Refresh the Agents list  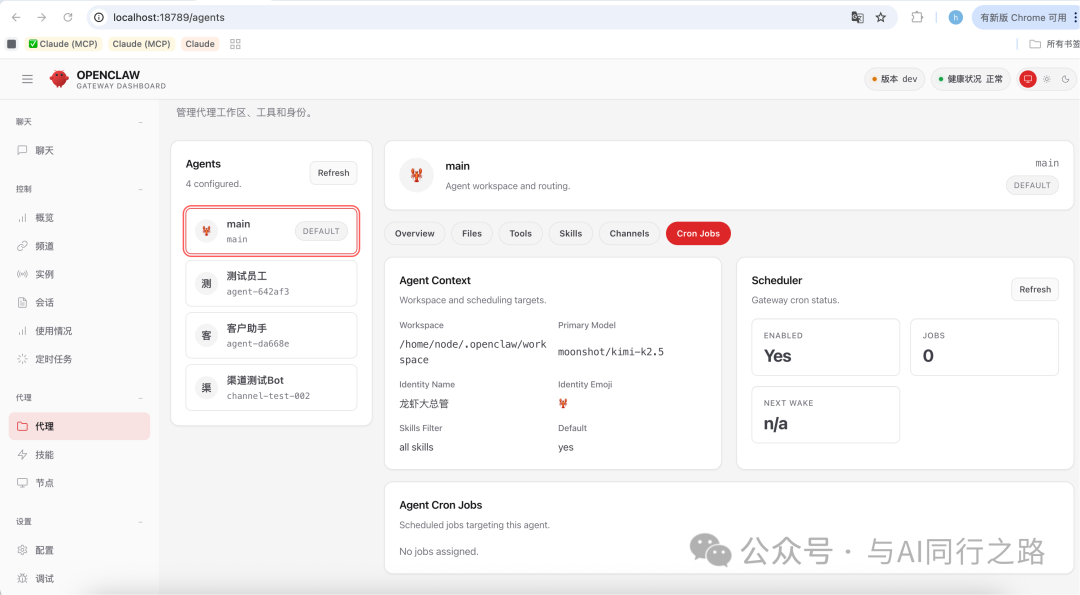333,173
